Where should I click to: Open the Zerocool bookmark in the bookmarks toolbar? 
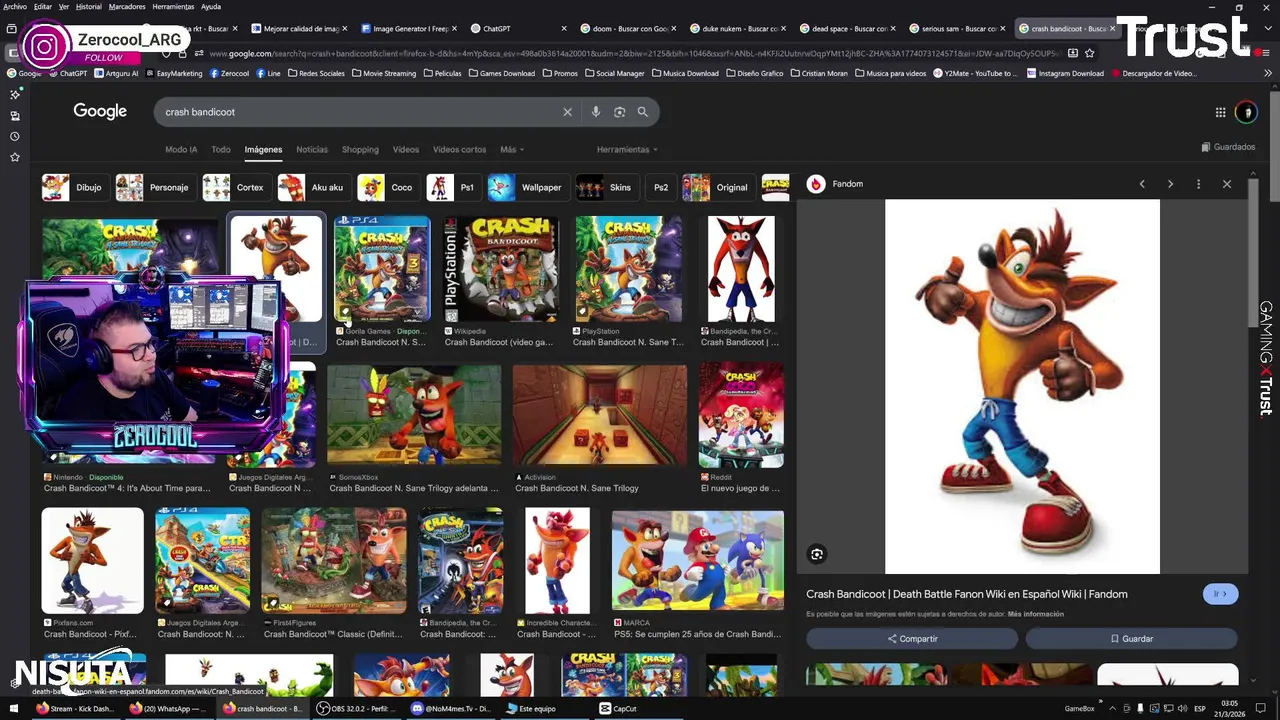(x=228, y=73)
